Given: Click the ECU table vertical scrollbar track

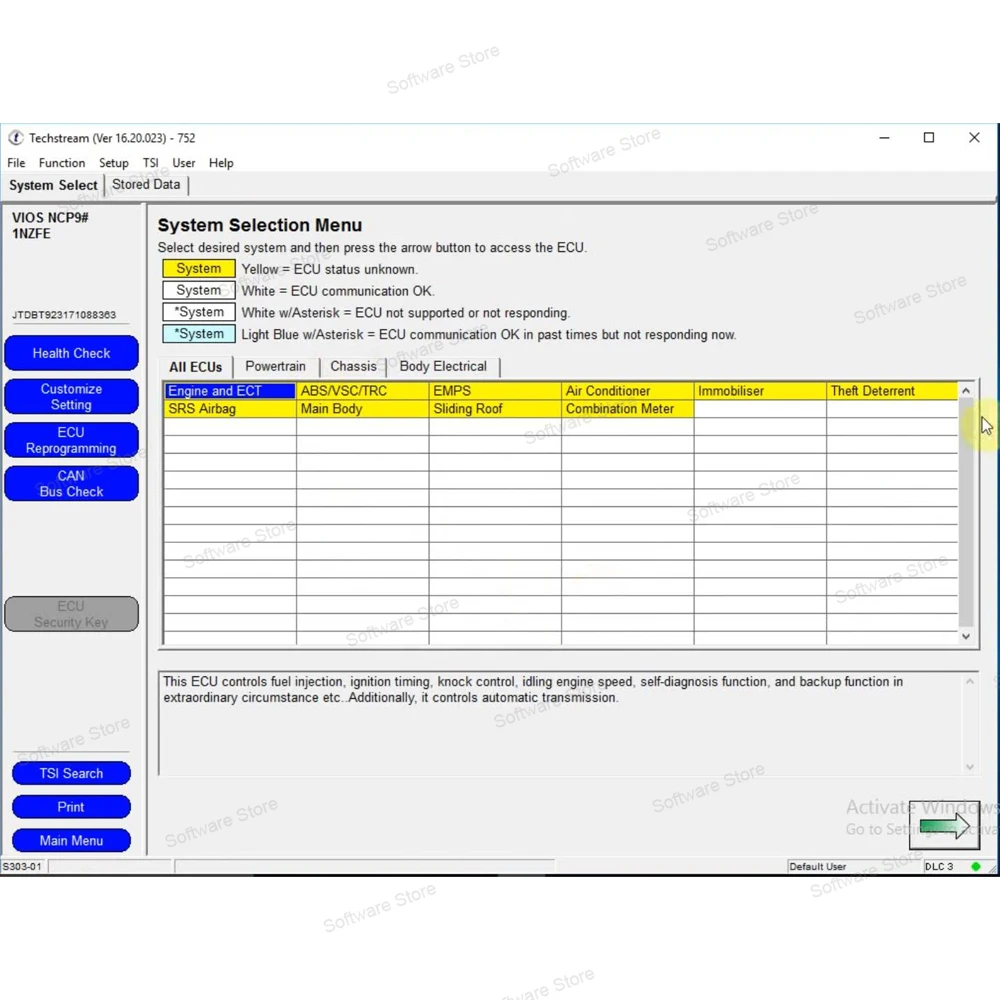Looking at the screenshot, I should 966,513.
